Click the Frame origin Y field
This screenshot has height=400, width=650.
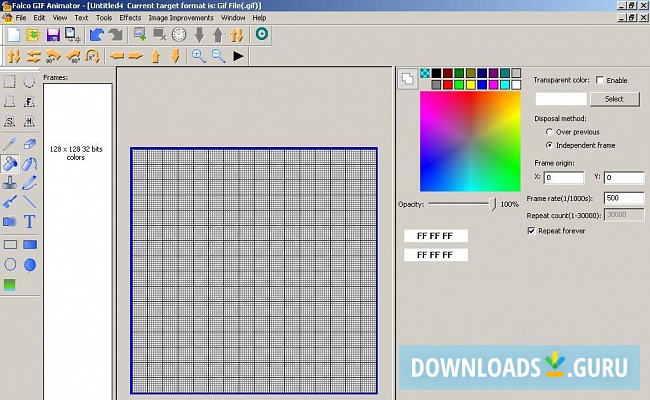point(624,177)
